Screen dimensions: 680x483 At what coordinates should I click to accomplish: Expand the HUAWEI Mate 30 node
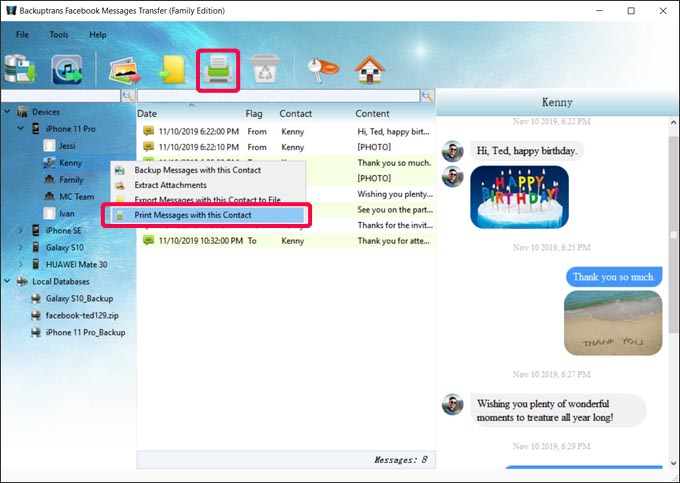(20, 264)
